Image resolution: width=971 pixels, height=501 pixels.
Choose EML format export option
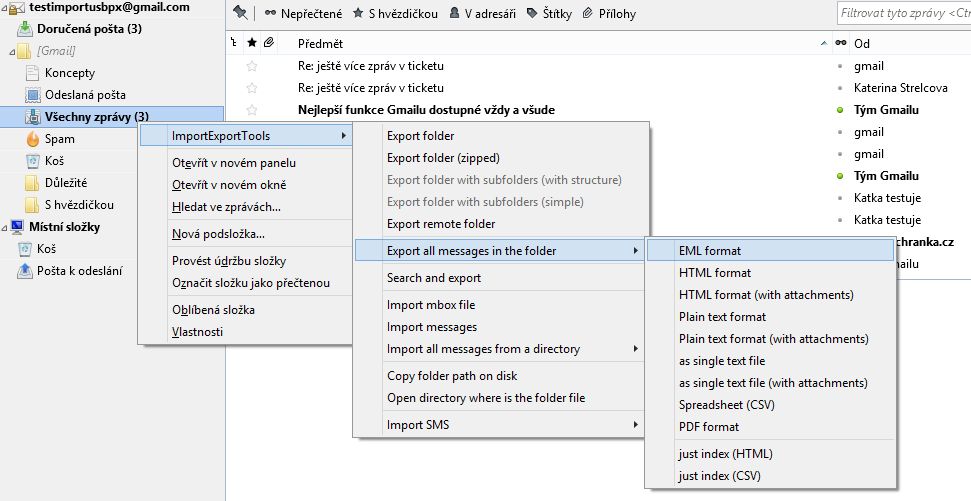(x=710, y=250)
